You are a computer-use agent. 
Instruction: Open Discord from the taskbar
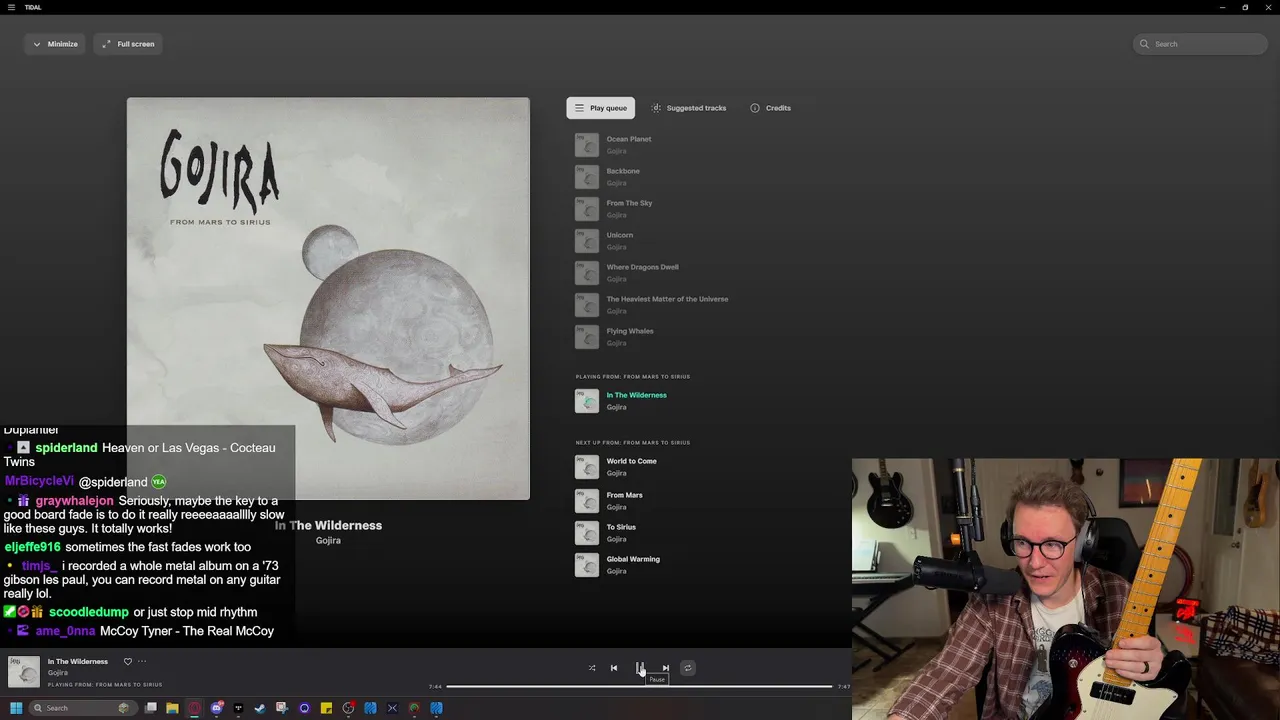tap(217, 708)
